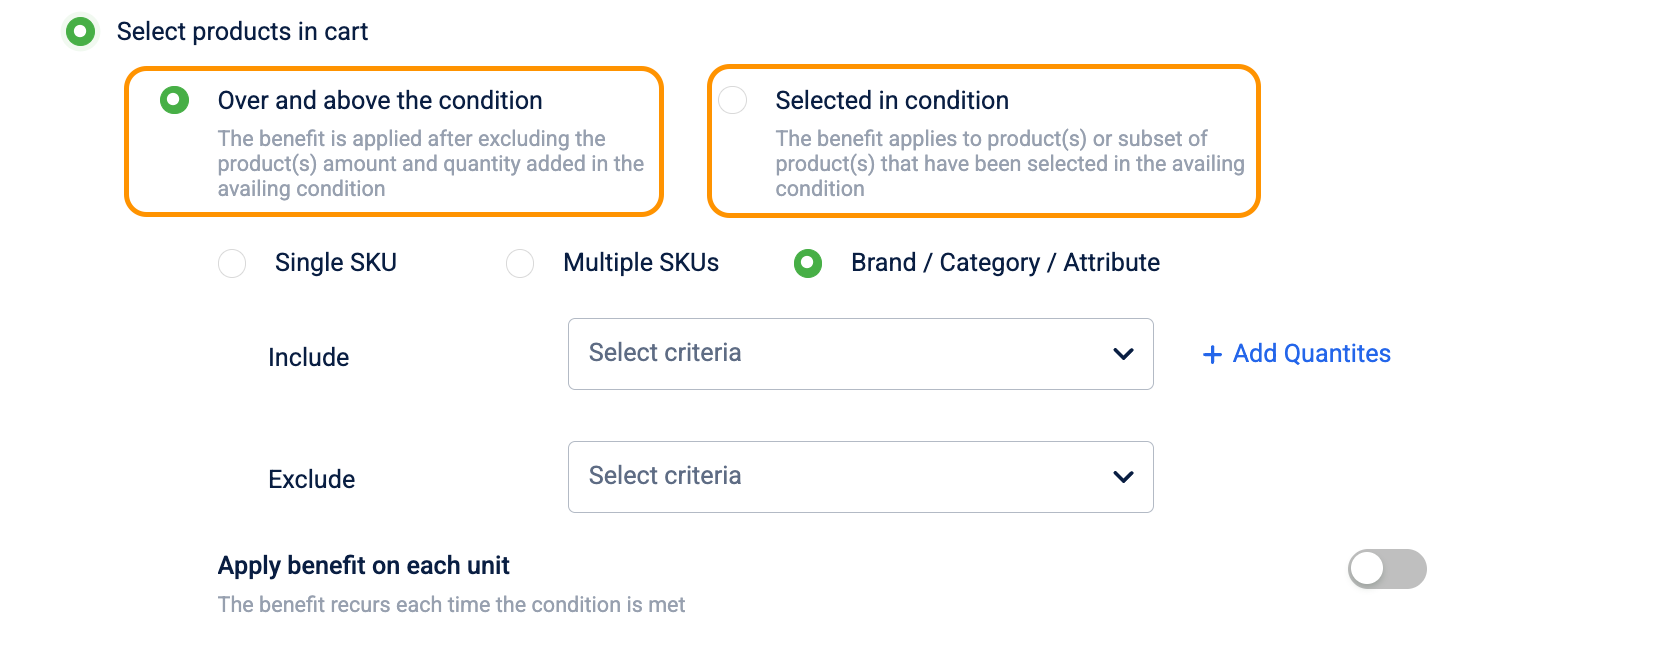Click the "Single SKU" label text
The height and width of the screenshot is (654, 1674).
click(336, 263)
